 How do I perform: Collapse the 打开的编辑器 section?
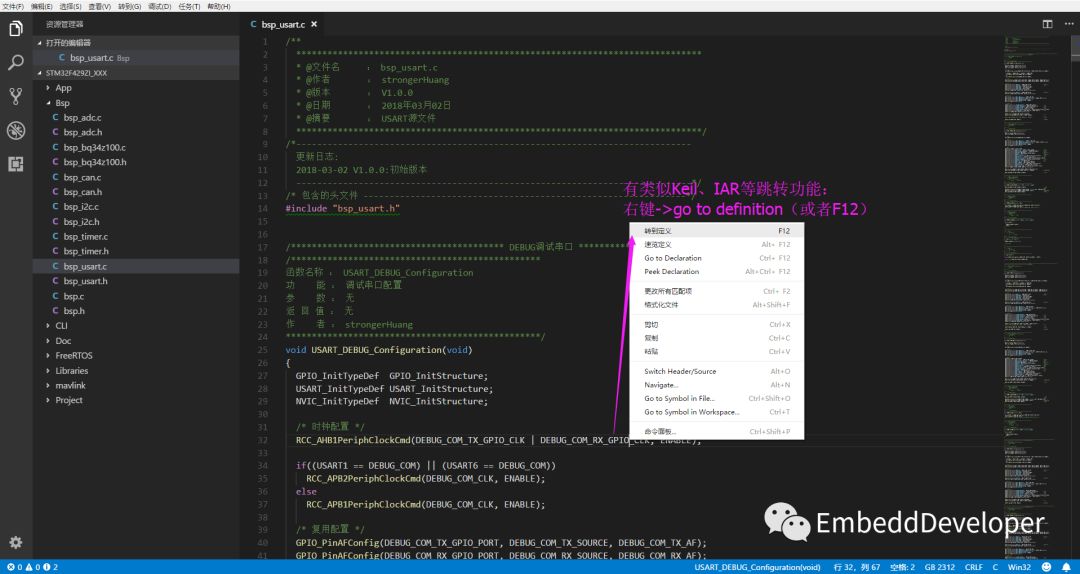pos(136,43)
